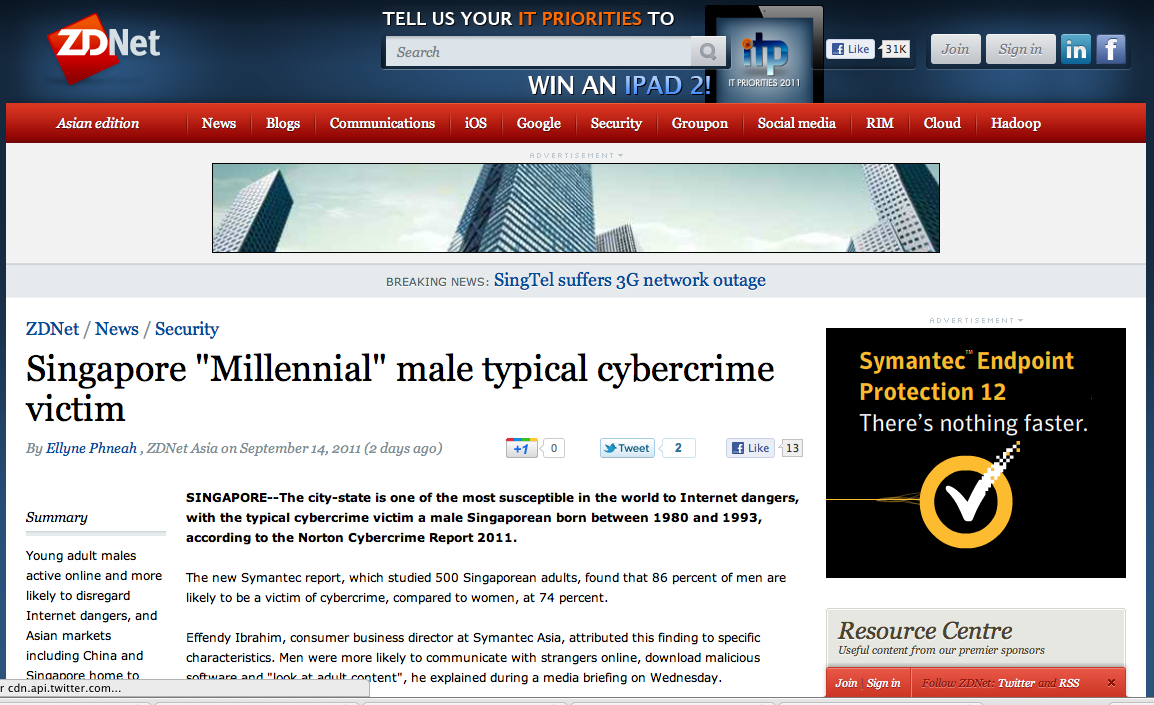Like the article on Facebook
The width and height of the screenshot is (1154, 705).
(x=750, y=448)
